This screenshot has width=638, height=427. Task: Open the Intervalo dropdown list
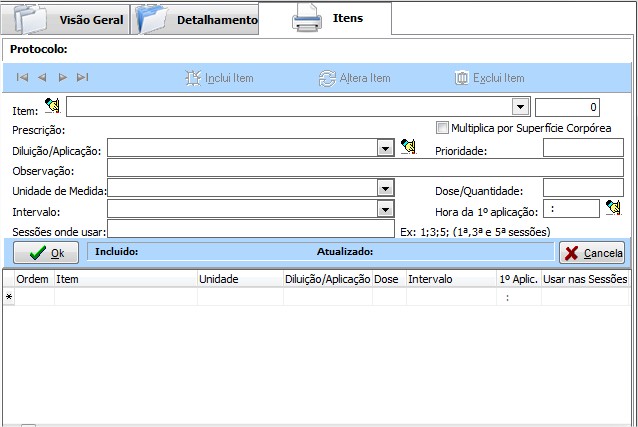coord(385,209)
